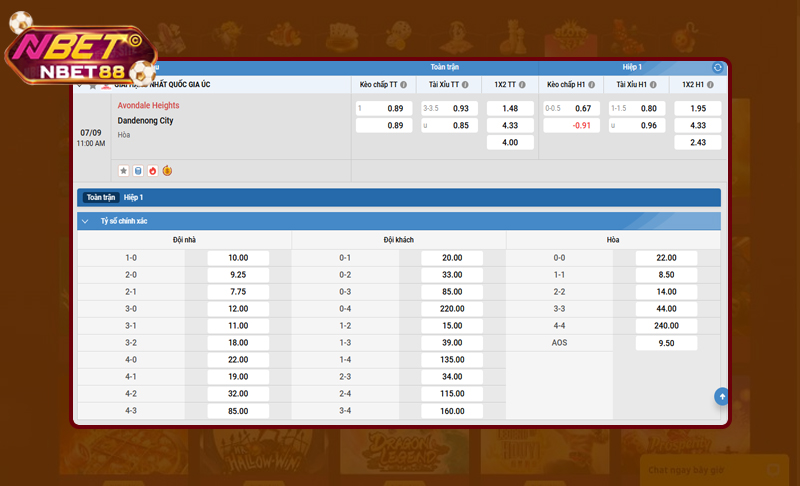The height and width of the screenshot is (486, 800).
Task: Click the favorite star icon under the match
Action: pyautogui.click(x=123, y=171)
